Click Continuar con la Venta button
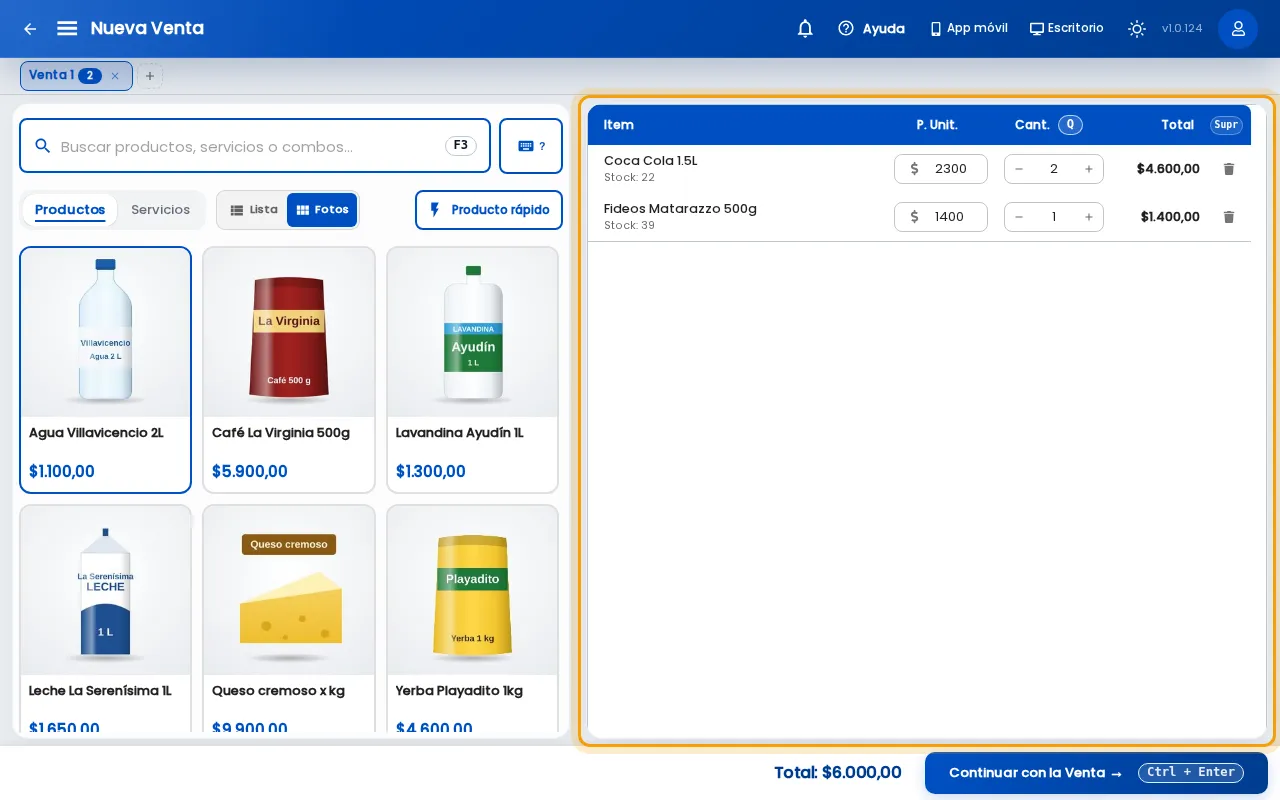Image resolution: width=1280 pixels, height=800 pixels. click(x=1096, y=773)
